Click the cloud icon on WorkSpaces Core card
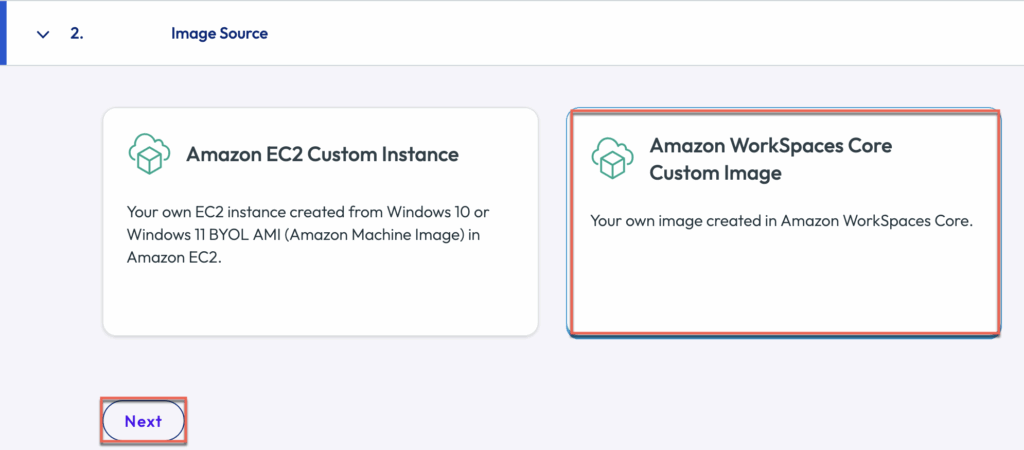 [x=612, y=158]
